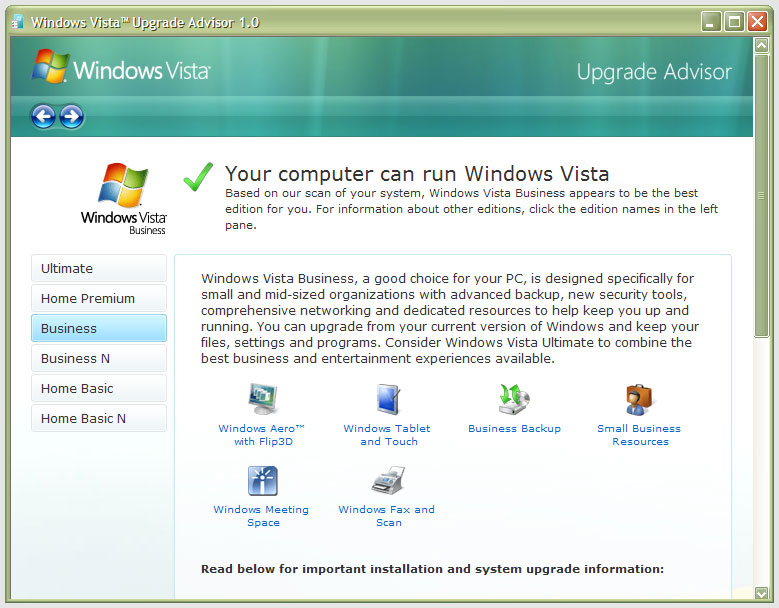Click the green checkmark status icon

(198, 176)
